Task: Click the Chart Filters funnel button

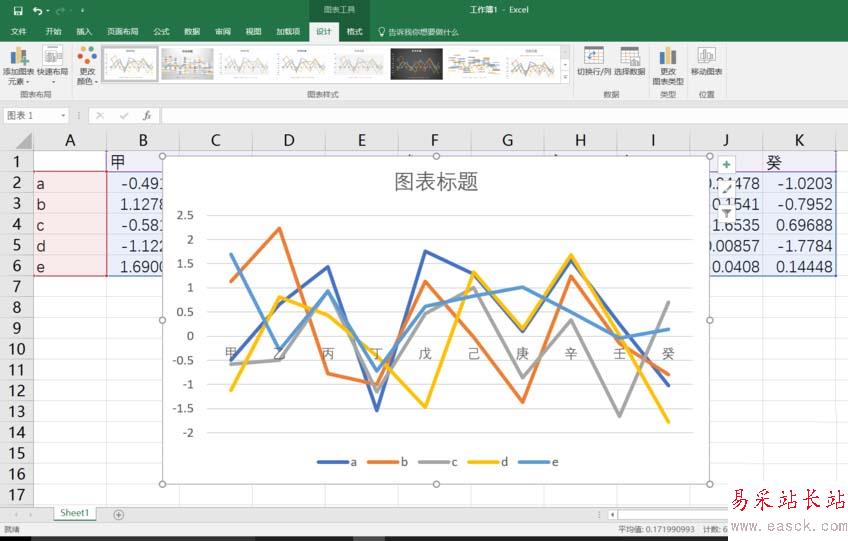Action: (x=726, y=213)
